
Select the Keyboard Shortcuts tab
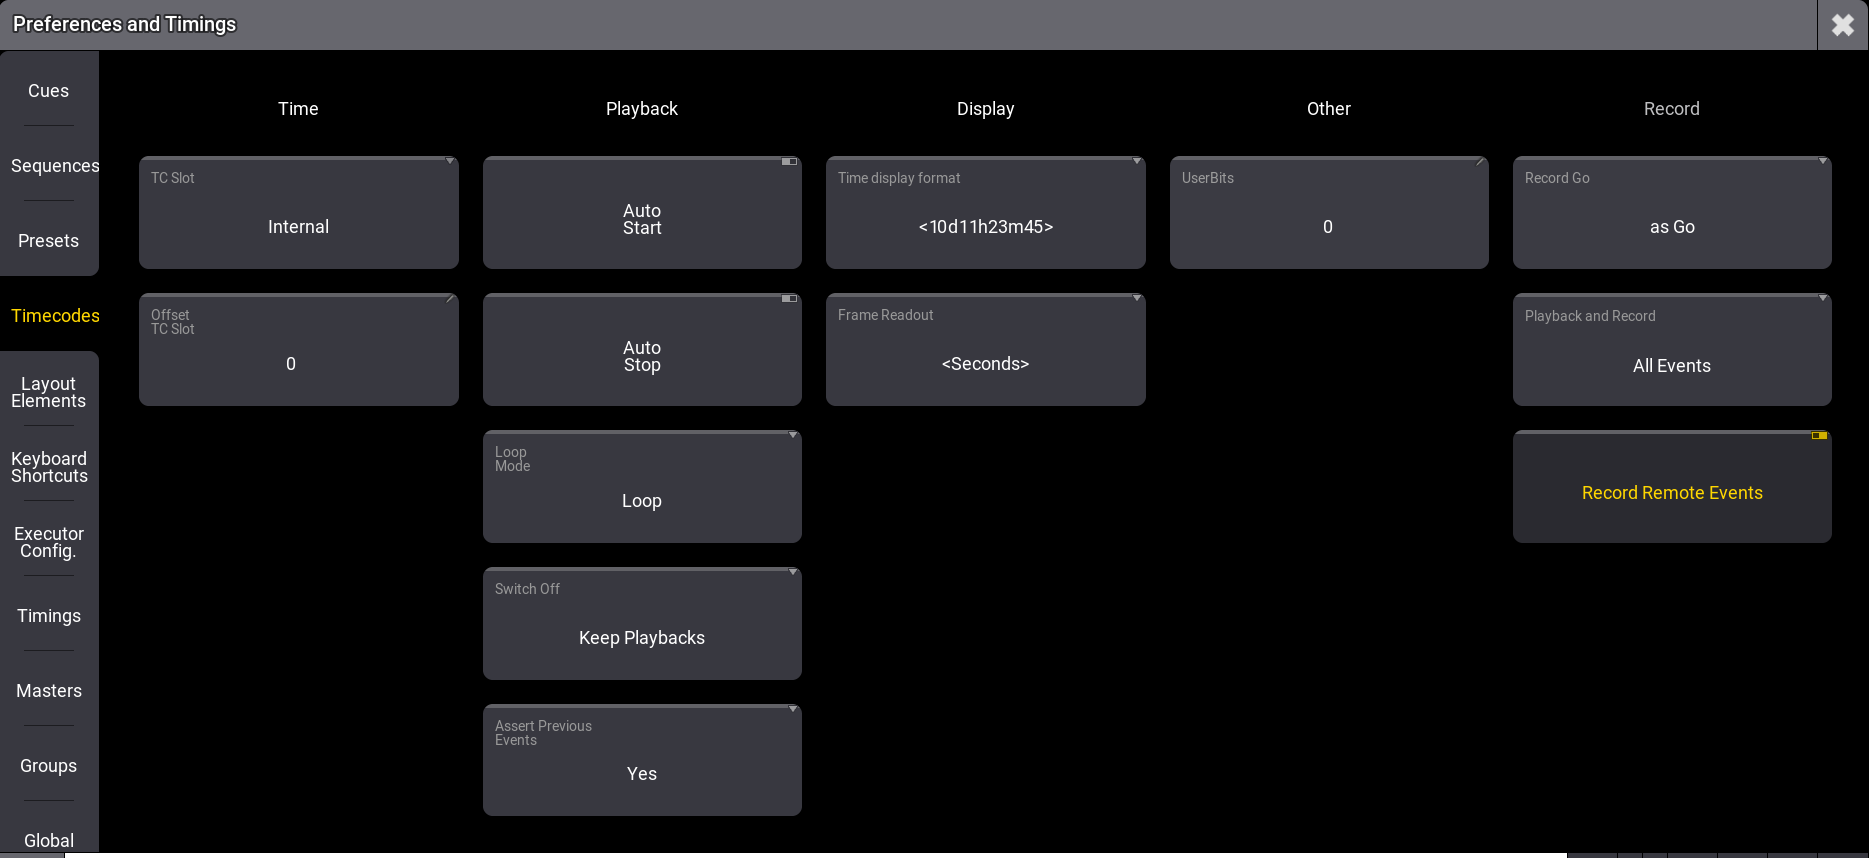49,467
